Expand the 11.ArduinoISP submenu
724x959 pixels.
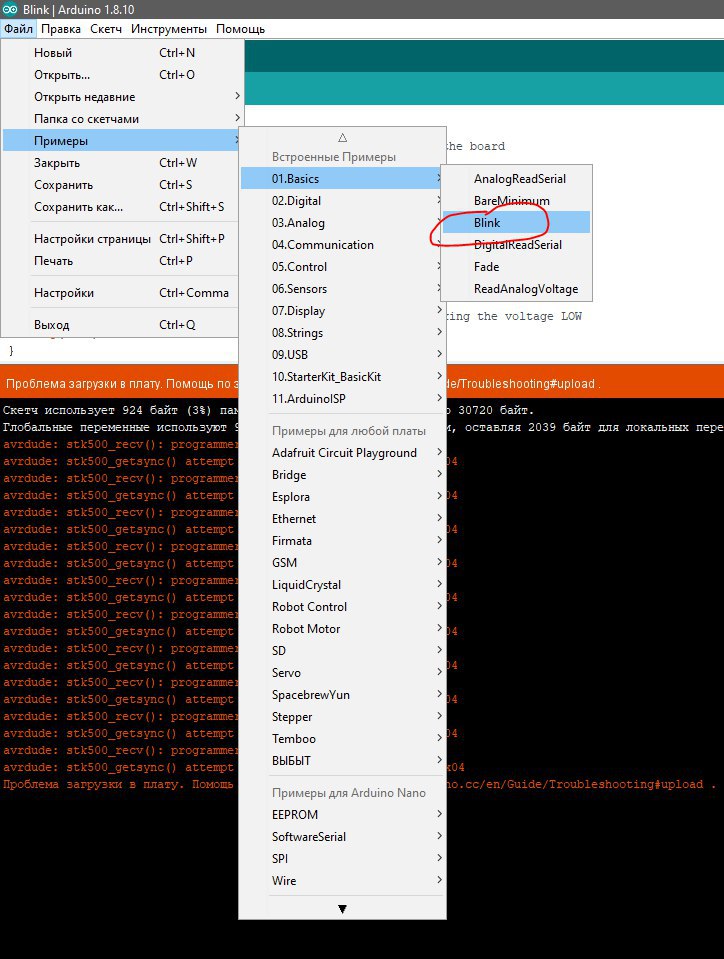point(342,399)
